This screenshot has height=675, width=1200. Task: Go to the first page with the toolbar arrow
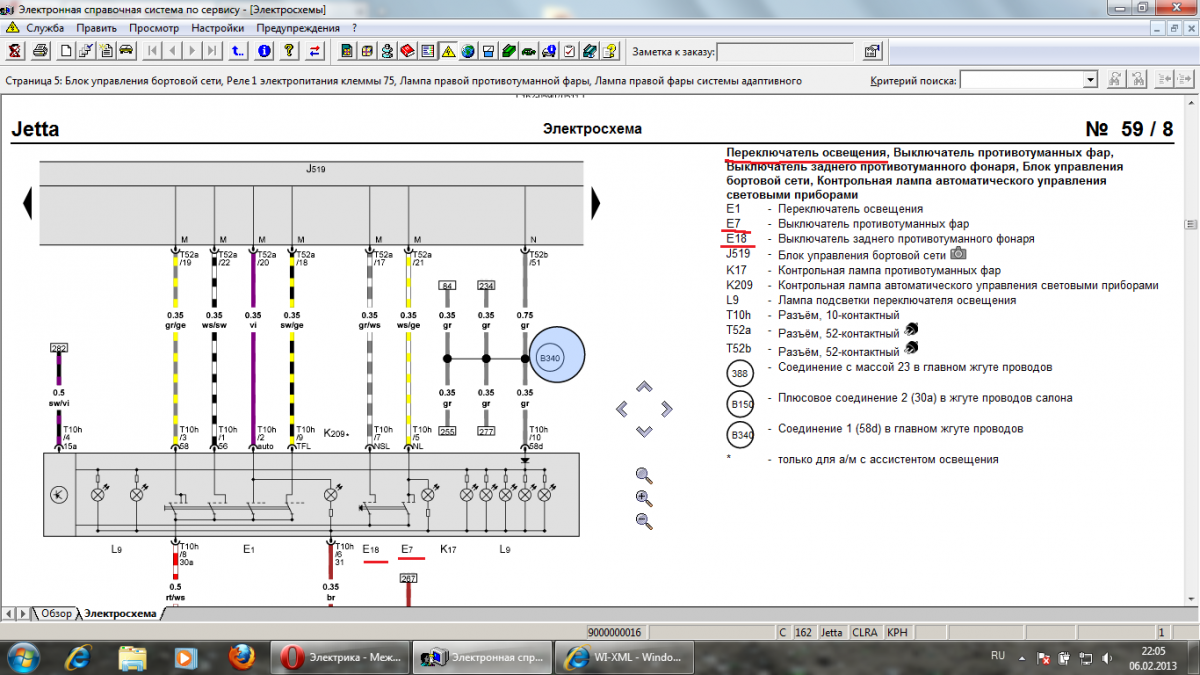tap(154, 51)
